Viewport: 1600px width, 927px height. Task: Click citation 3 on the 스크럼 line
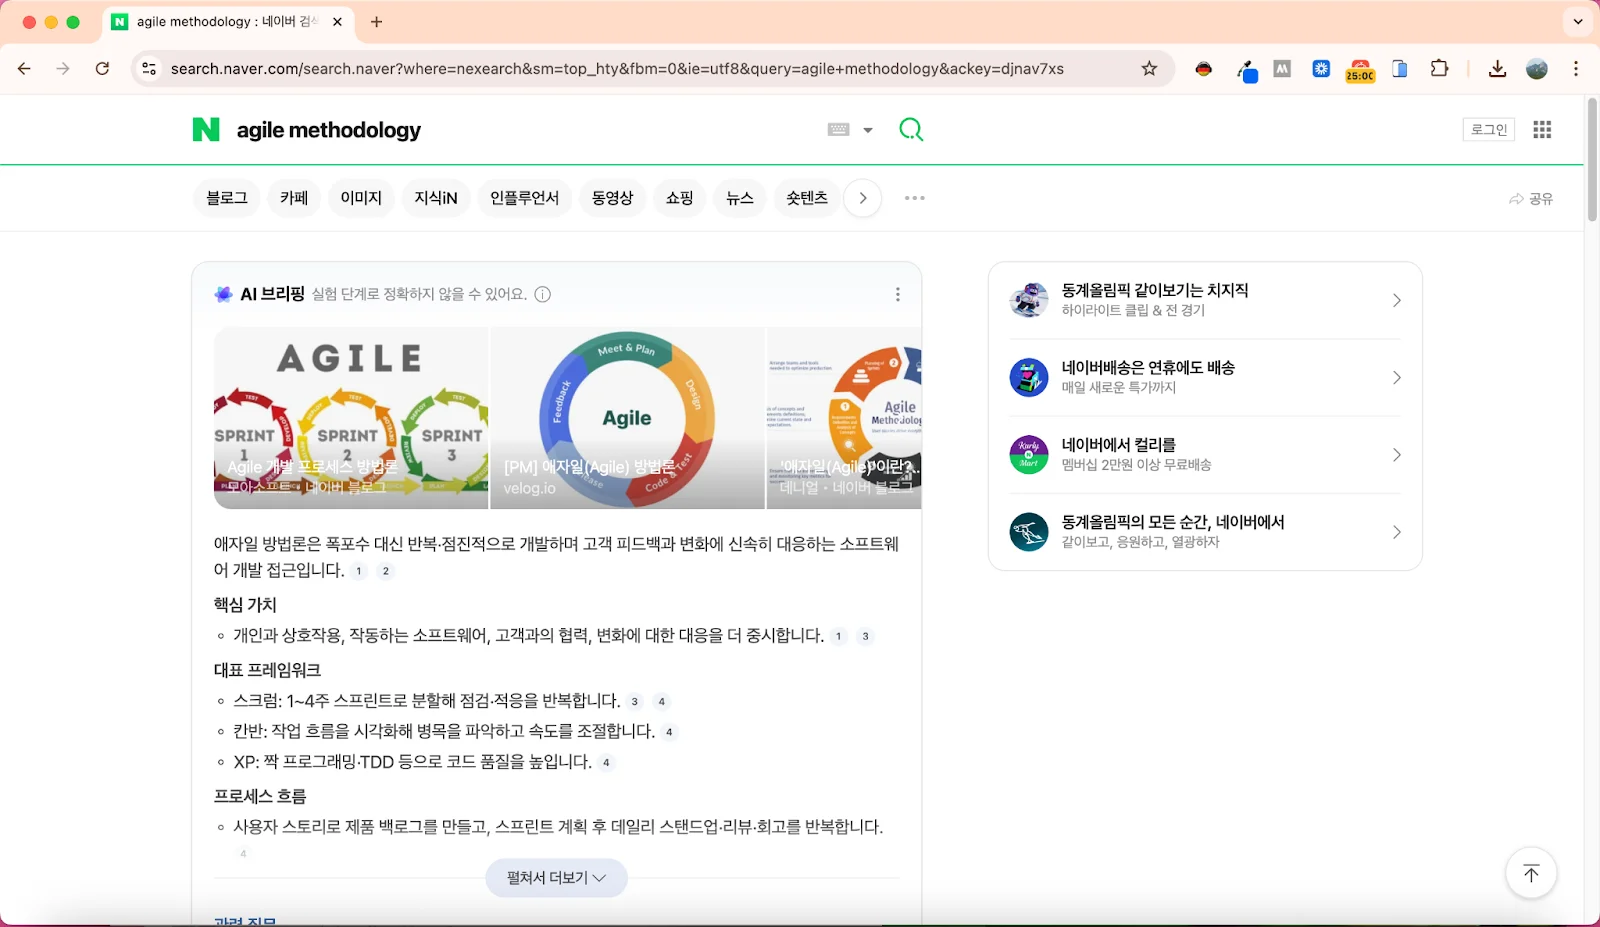pyautogui.click(x=635, y=701)
